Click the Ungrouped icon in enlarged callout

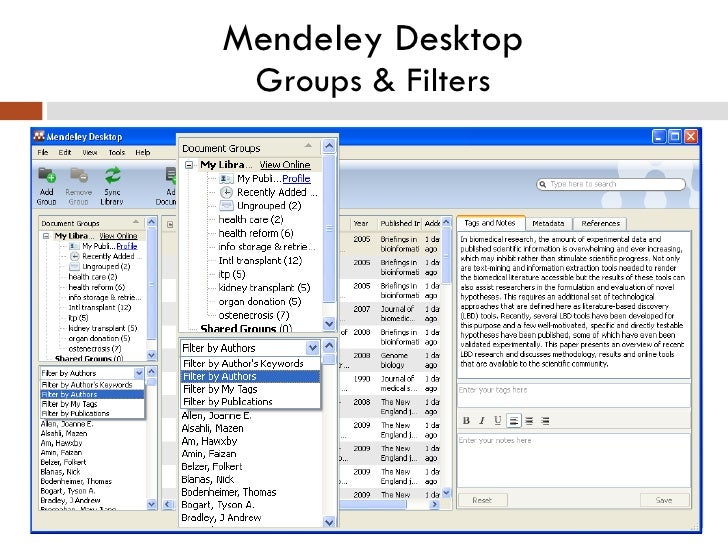[x=226, y=206]
